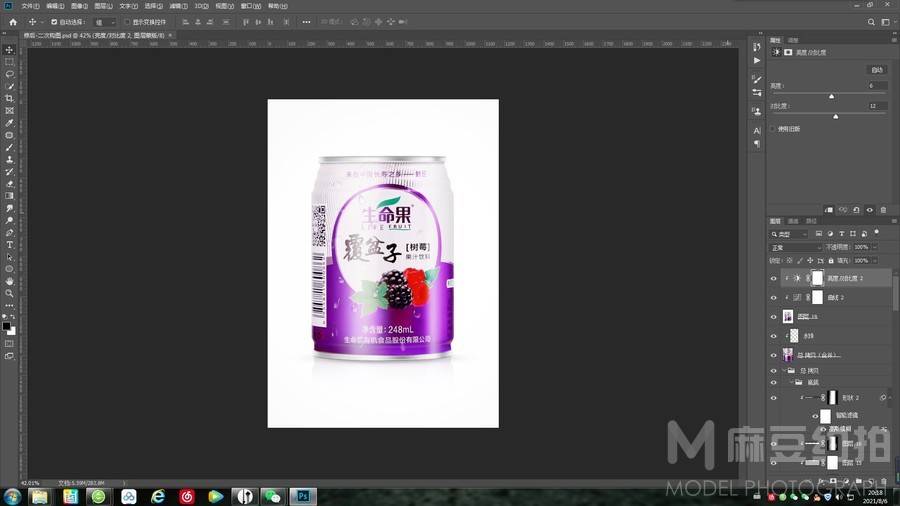The image size is (900, 506).
Task: Select the Crop tool
Action: tap(9, 98)
